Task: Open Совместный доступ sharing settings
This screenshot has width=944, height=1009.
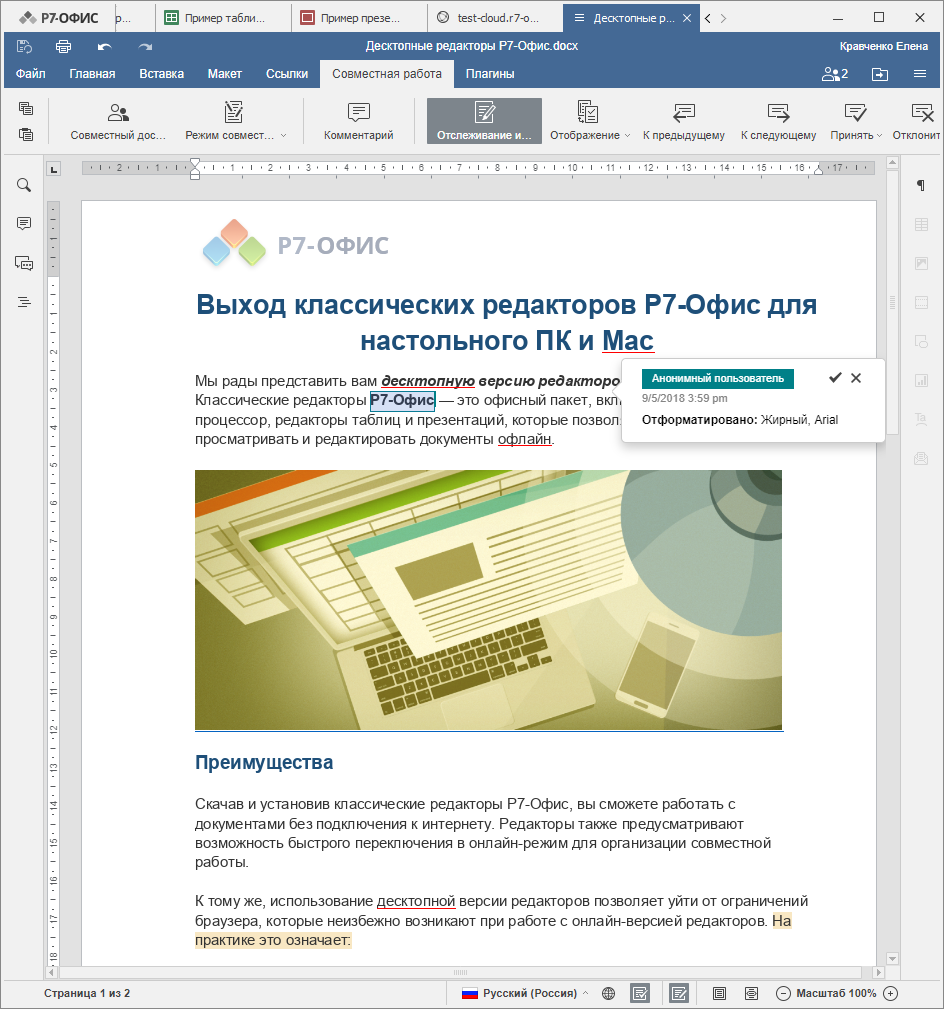Action: pyautogui.click(x=118, y=121)
